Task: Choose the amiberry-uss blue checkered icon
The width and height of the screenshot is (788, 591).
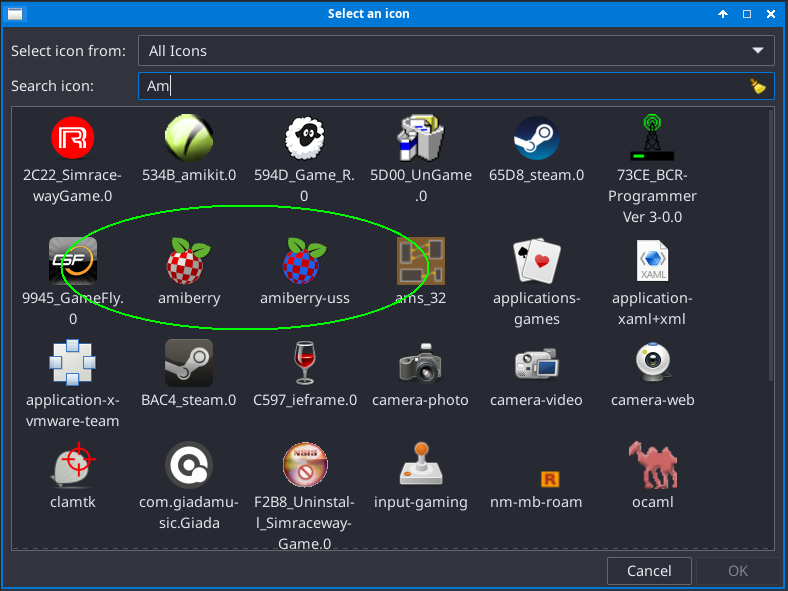Action: point(305,261)
